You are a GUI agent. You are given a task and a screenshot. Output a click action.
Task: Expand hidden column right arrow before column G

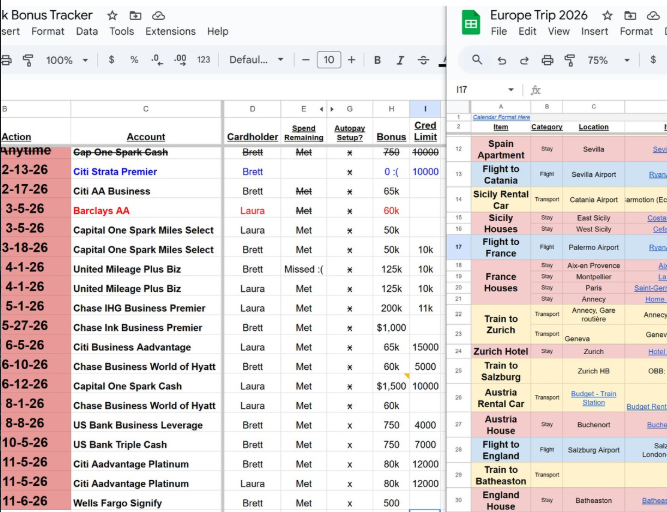(332, 109)
